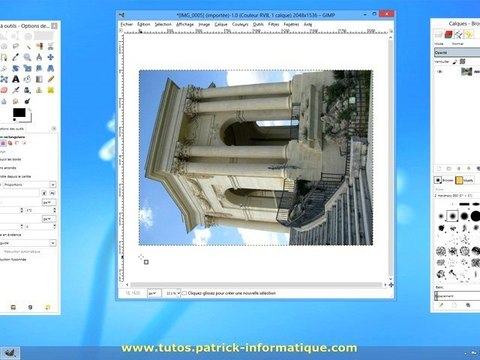
Task: Select the Bucket Fill tool
Action: pos(28,79)
